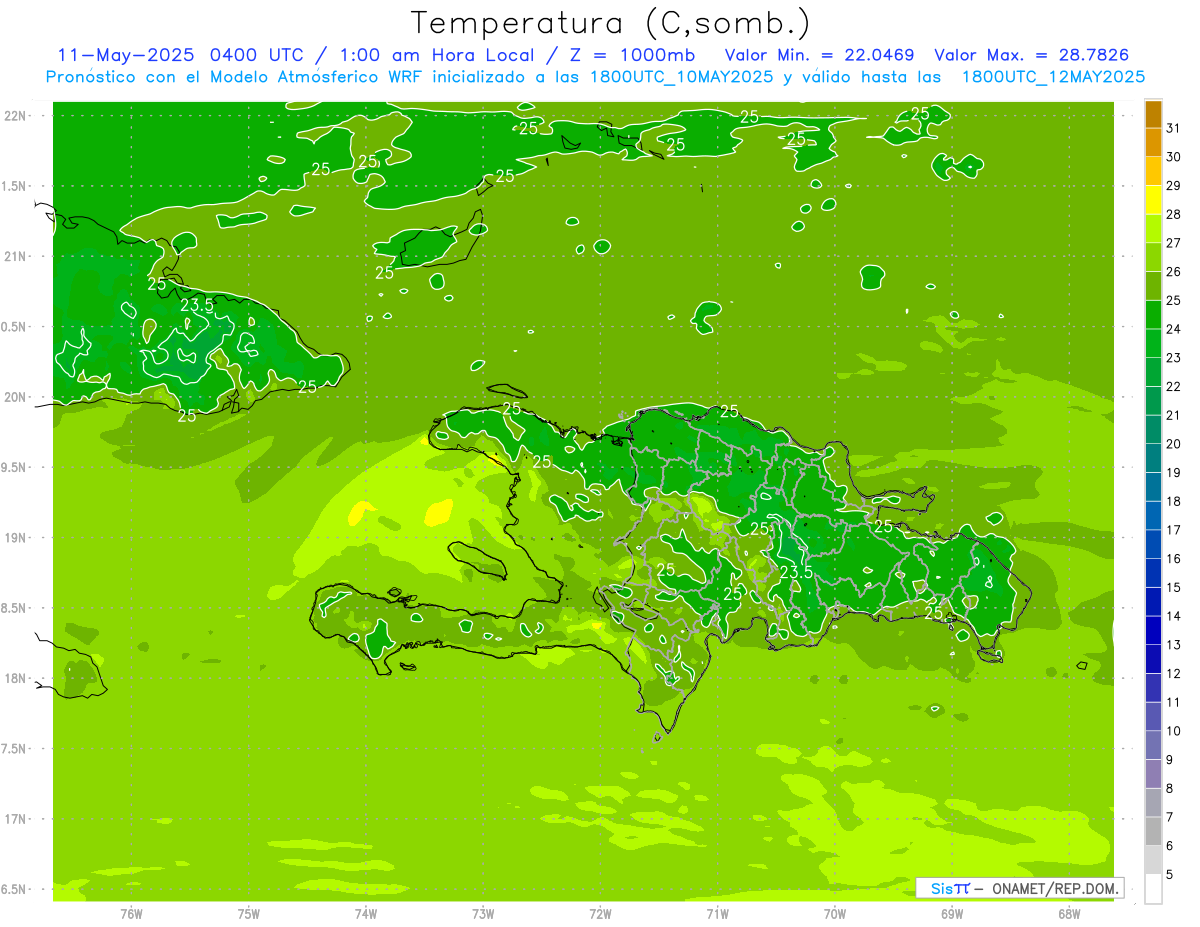Click the latitude label "20N"
Viewport: 1200px width, 927px height.
pyautogui.click(x=17, y=398)
